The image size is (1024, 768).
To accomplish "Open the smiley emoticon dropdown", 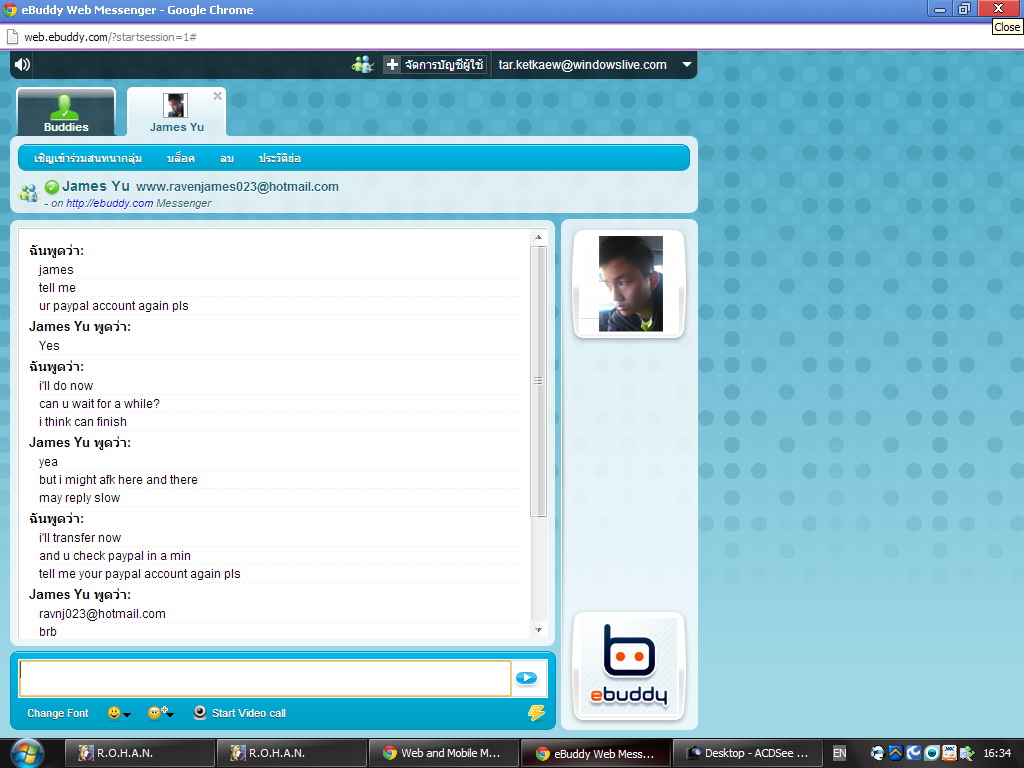I will (119, 713).
